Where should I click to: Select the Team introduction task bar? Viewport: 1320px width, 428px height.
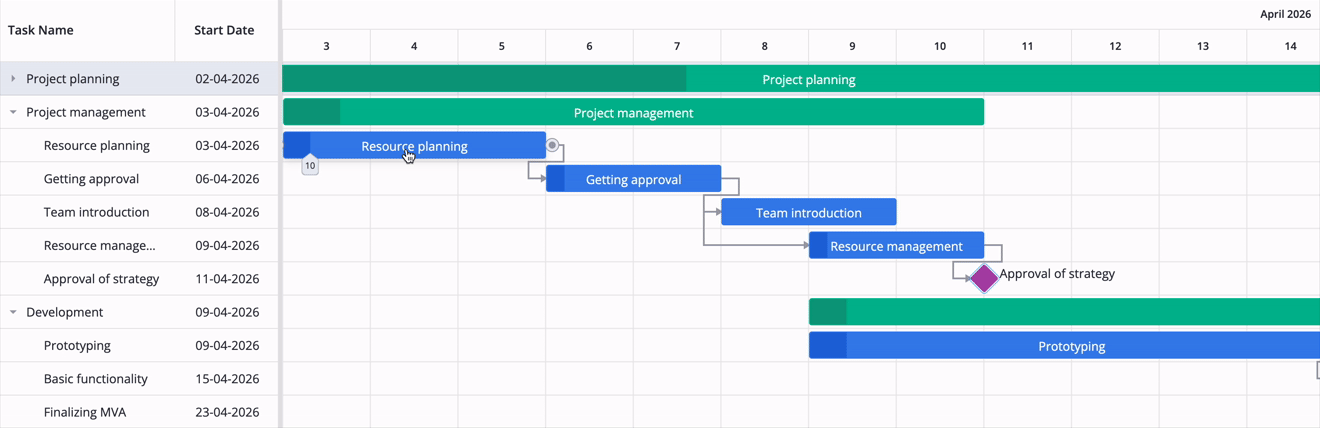coord(808,212)
